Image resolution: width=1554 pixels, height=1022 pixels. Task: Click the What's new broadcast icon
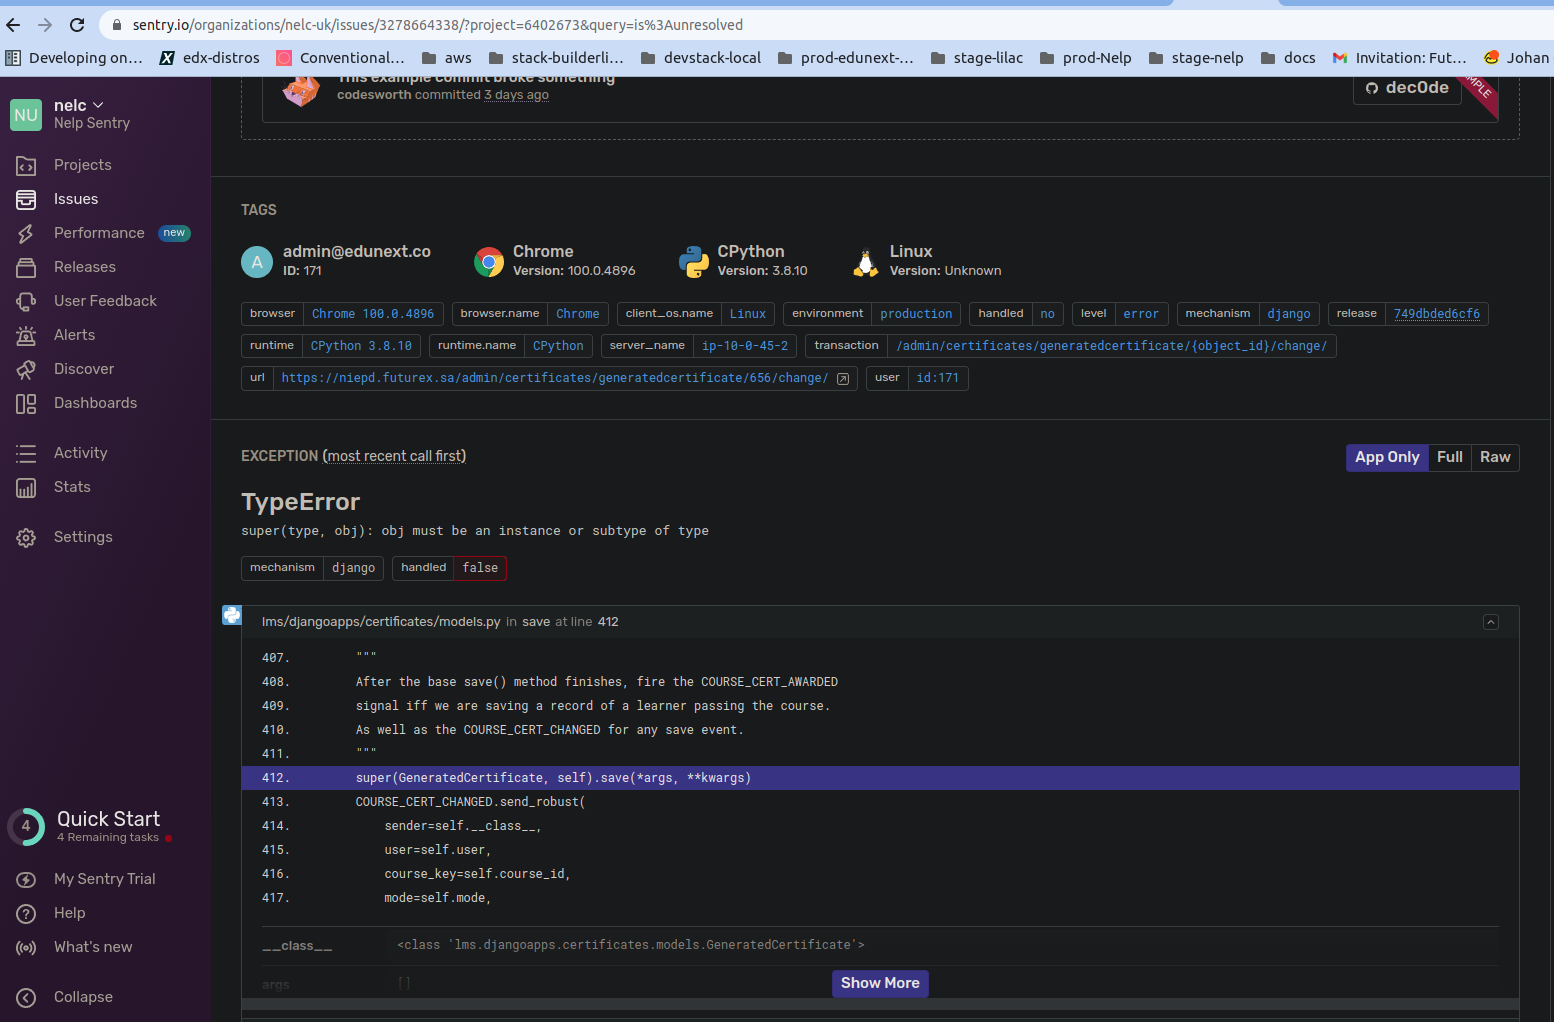point(26,948)
